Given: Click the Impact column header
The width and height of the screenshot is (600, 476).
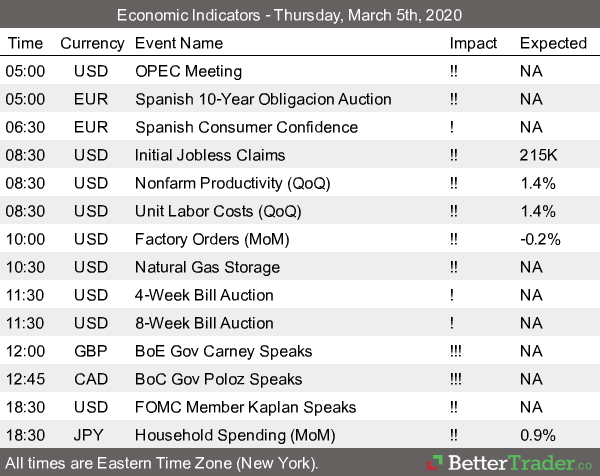Looking at the screenshot, I should tap(473, 43).
